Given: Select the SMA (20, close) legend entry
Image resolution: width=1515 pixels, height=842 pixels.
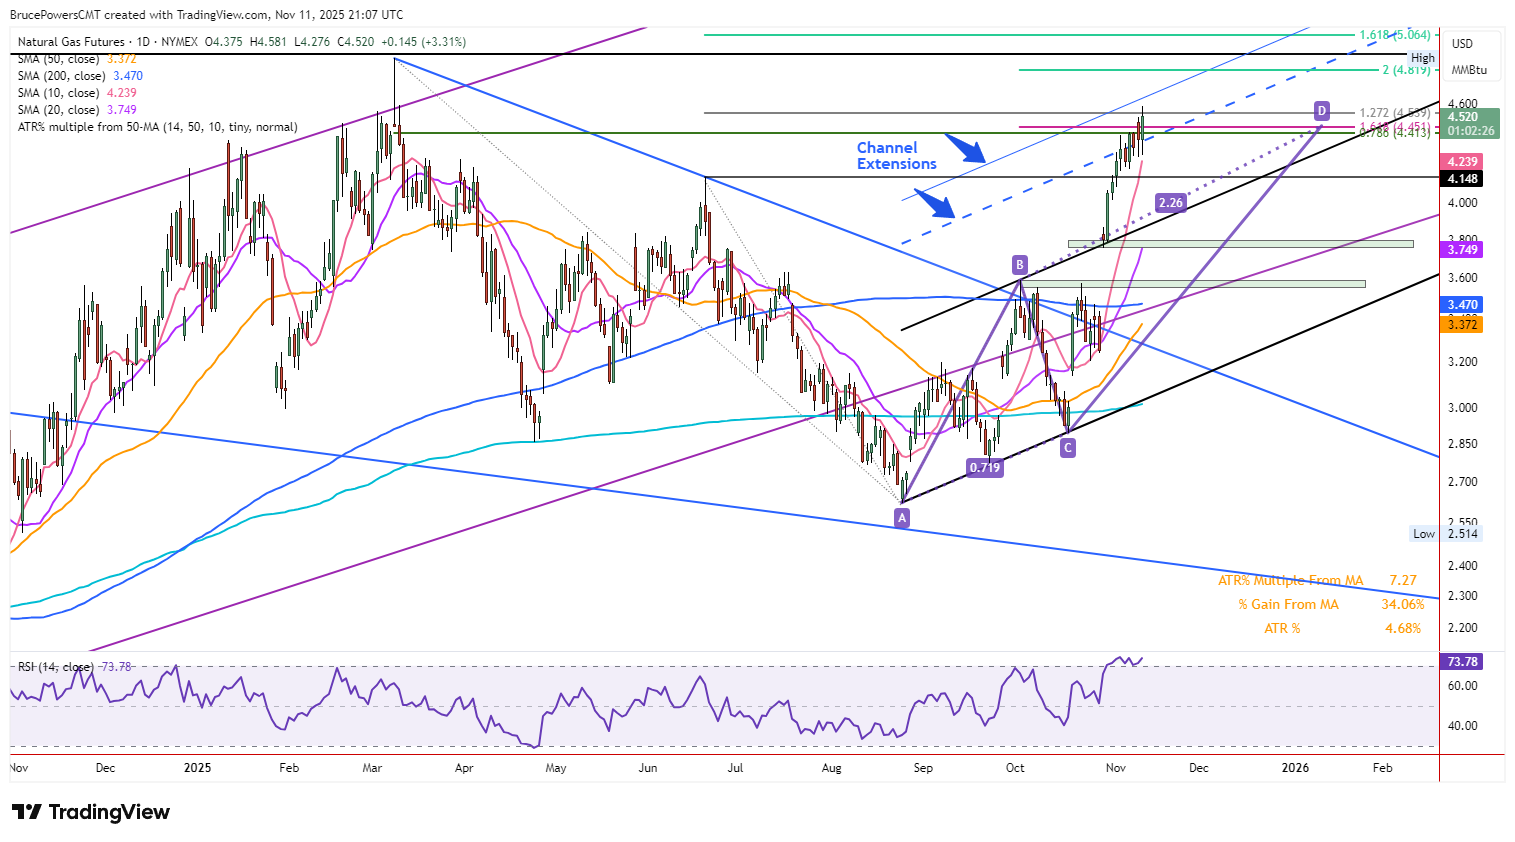Looking at the screenshot, I should point(77,110).
